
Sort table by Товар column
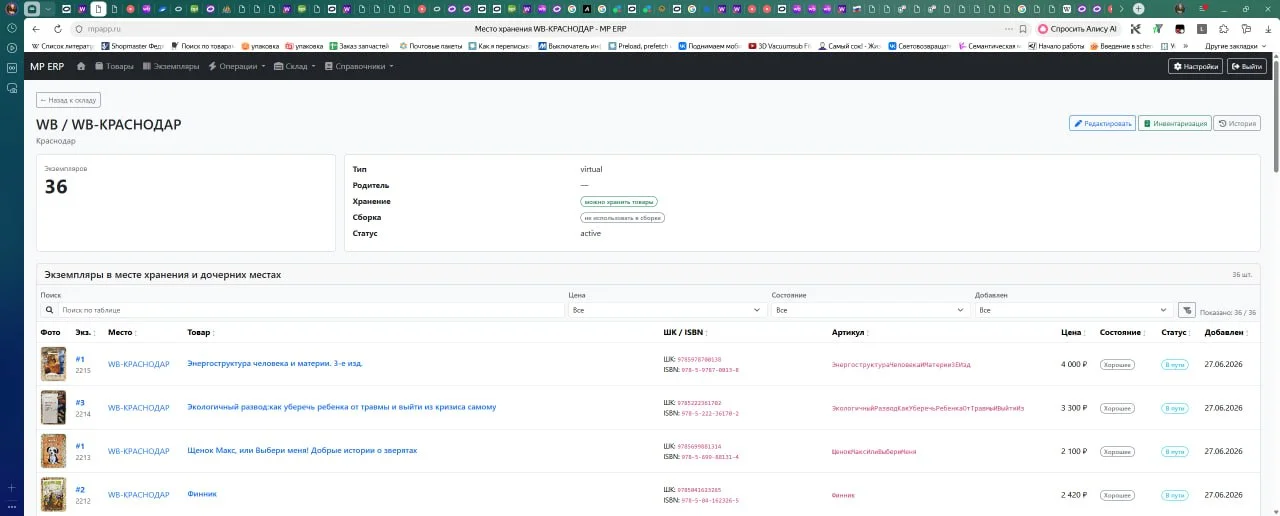201,332
